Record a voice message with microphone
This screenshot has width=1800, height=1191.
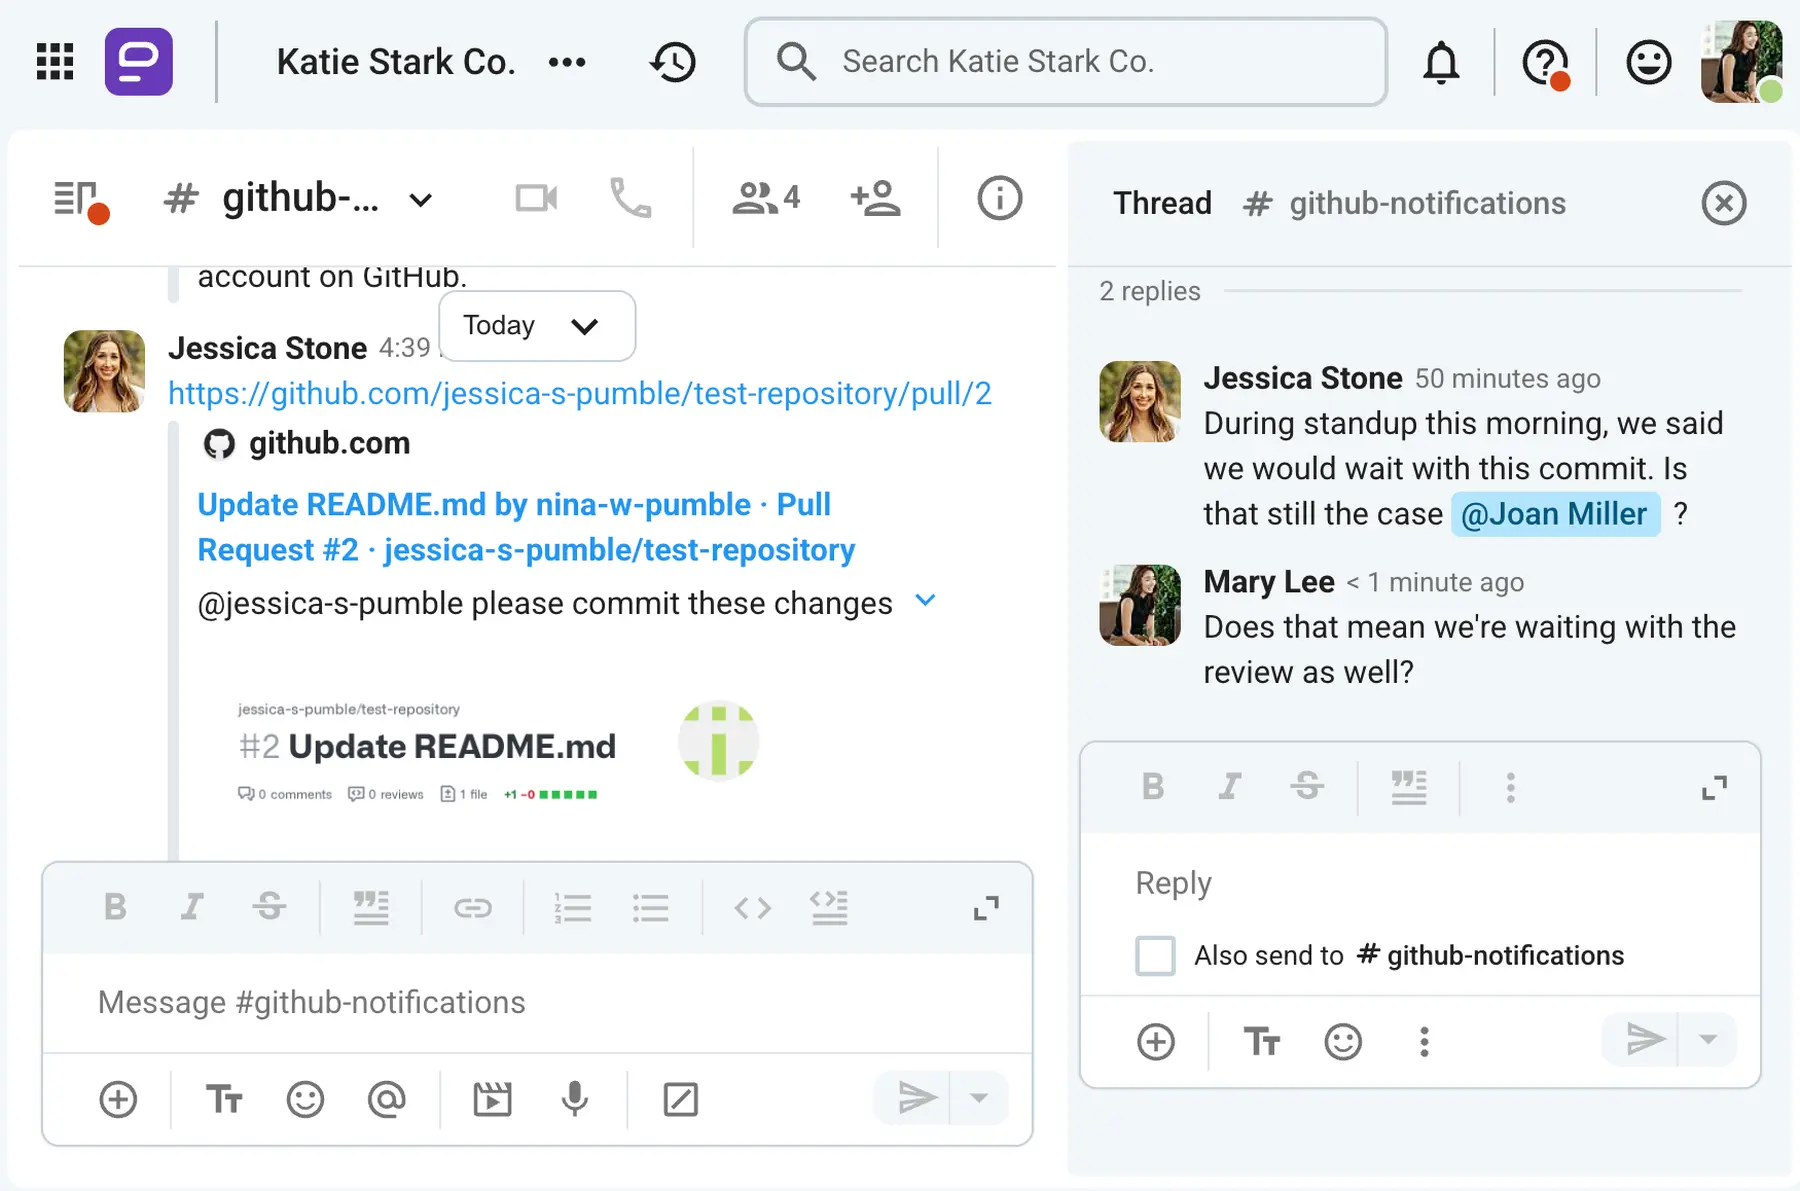(x=574, y=1099)
